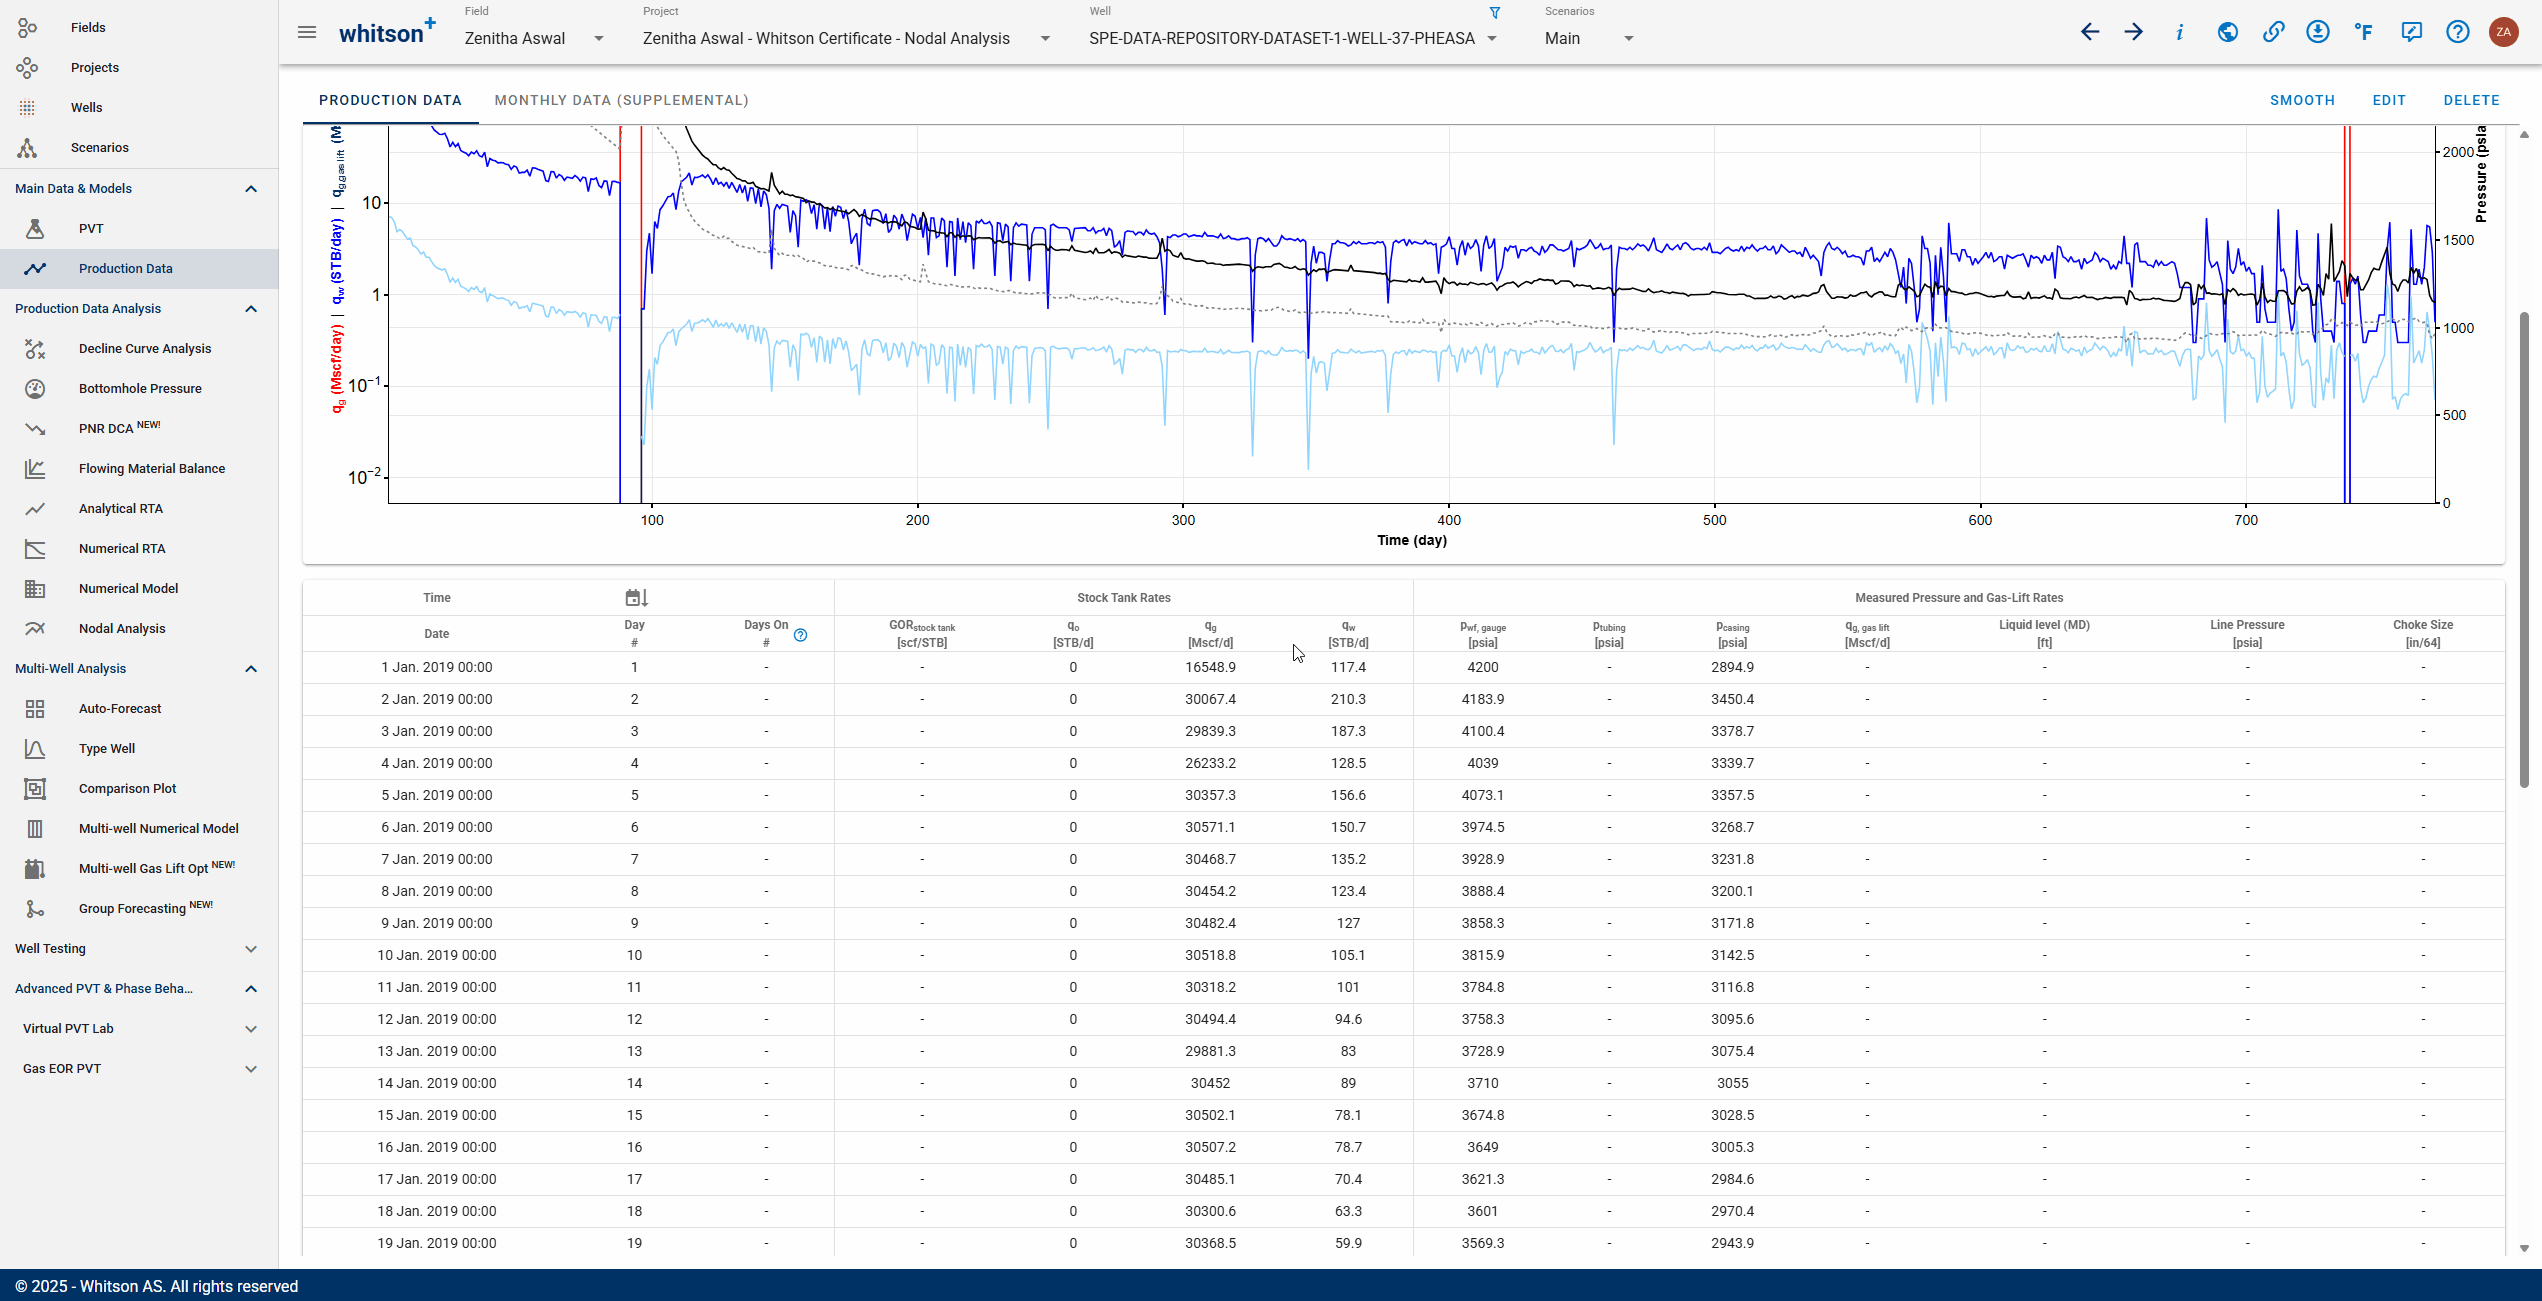Click the Fields sidebar icon
This screenshot has height=1301, width=2542.
pyautogui.click(x=27, y=28)
